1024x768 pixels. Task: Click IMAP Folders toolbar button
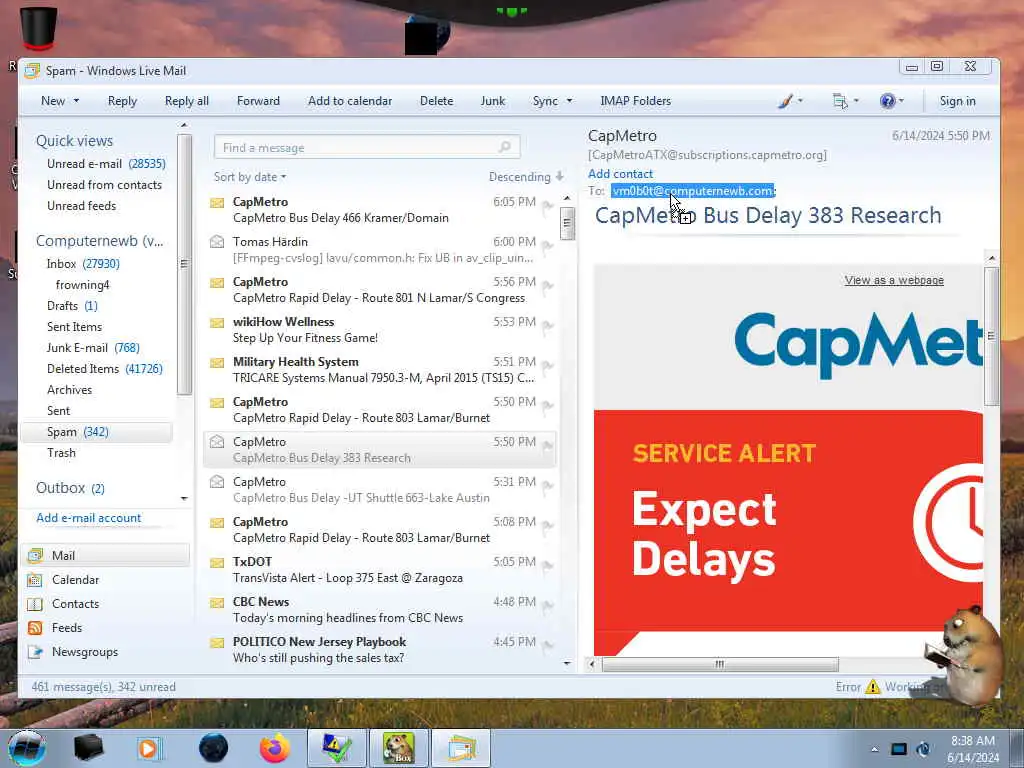635,101
